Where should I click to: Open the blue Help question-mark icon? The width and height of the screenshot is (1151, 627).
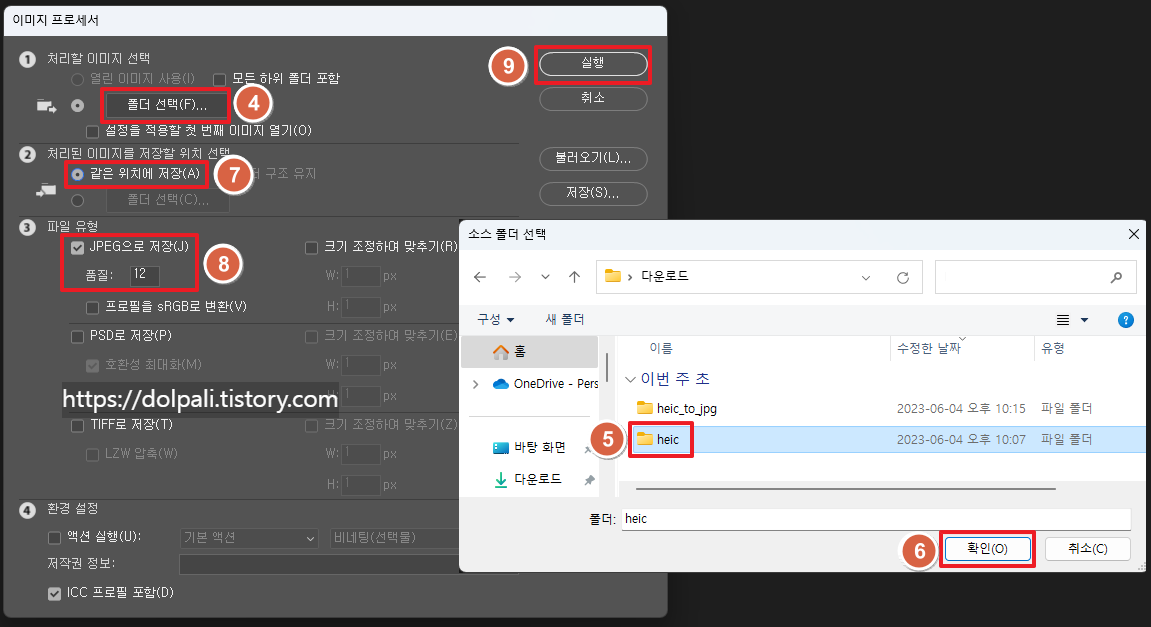(x=1125, y=319)
